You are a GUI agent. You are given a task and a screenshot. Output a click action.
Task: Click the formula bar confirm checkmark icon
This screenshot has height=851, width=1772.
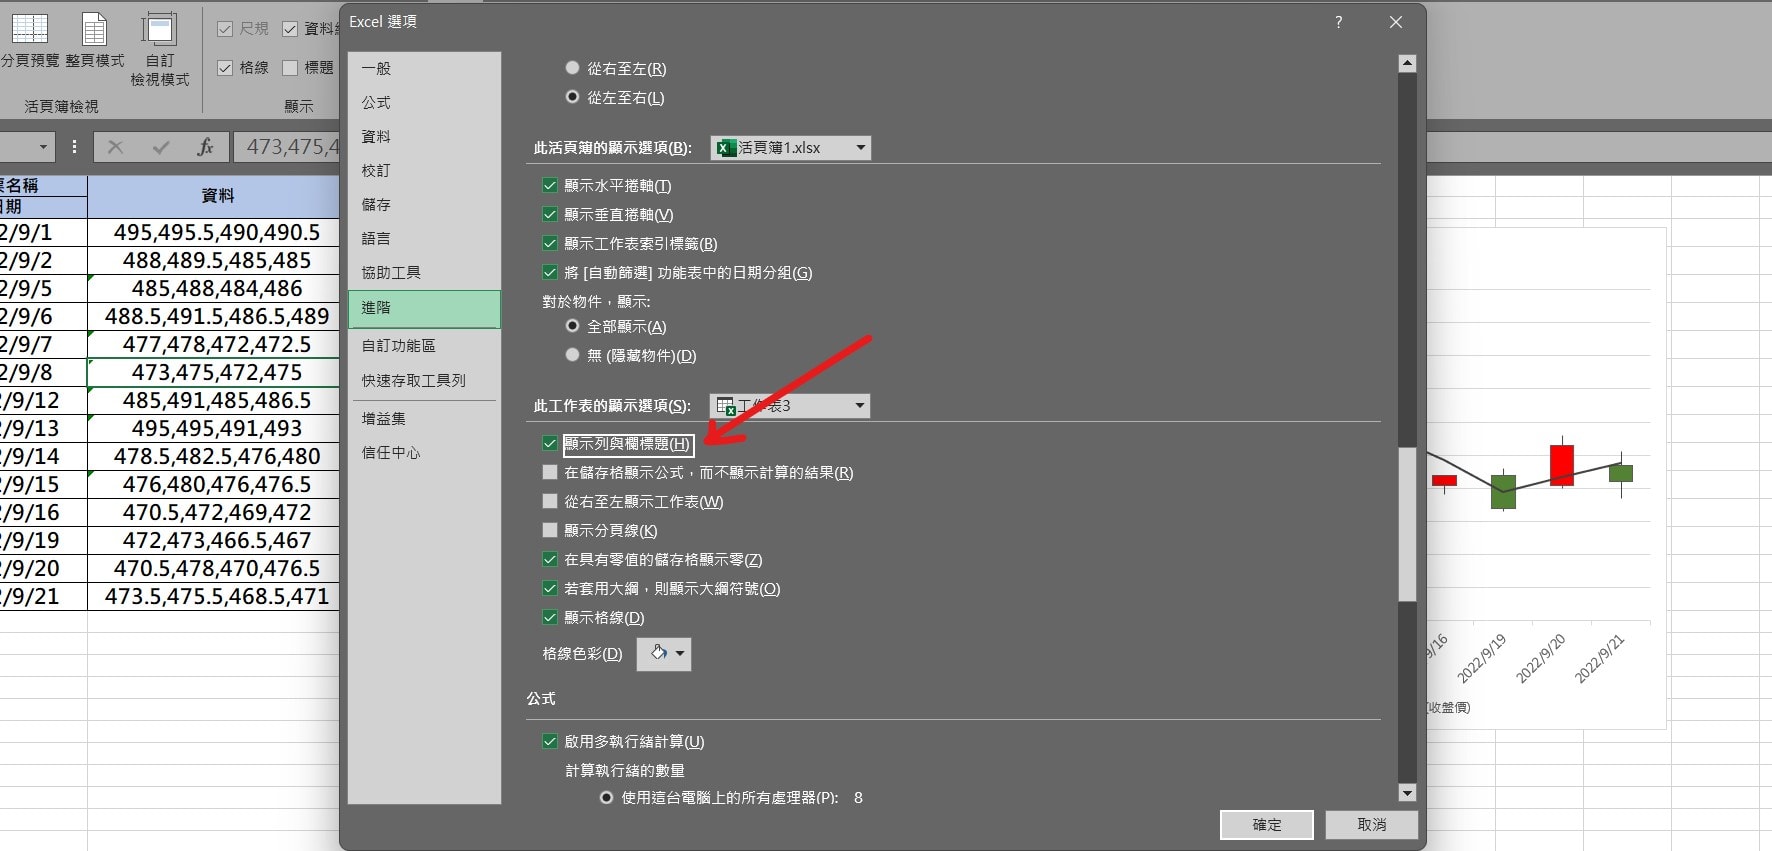pos(161,147)
